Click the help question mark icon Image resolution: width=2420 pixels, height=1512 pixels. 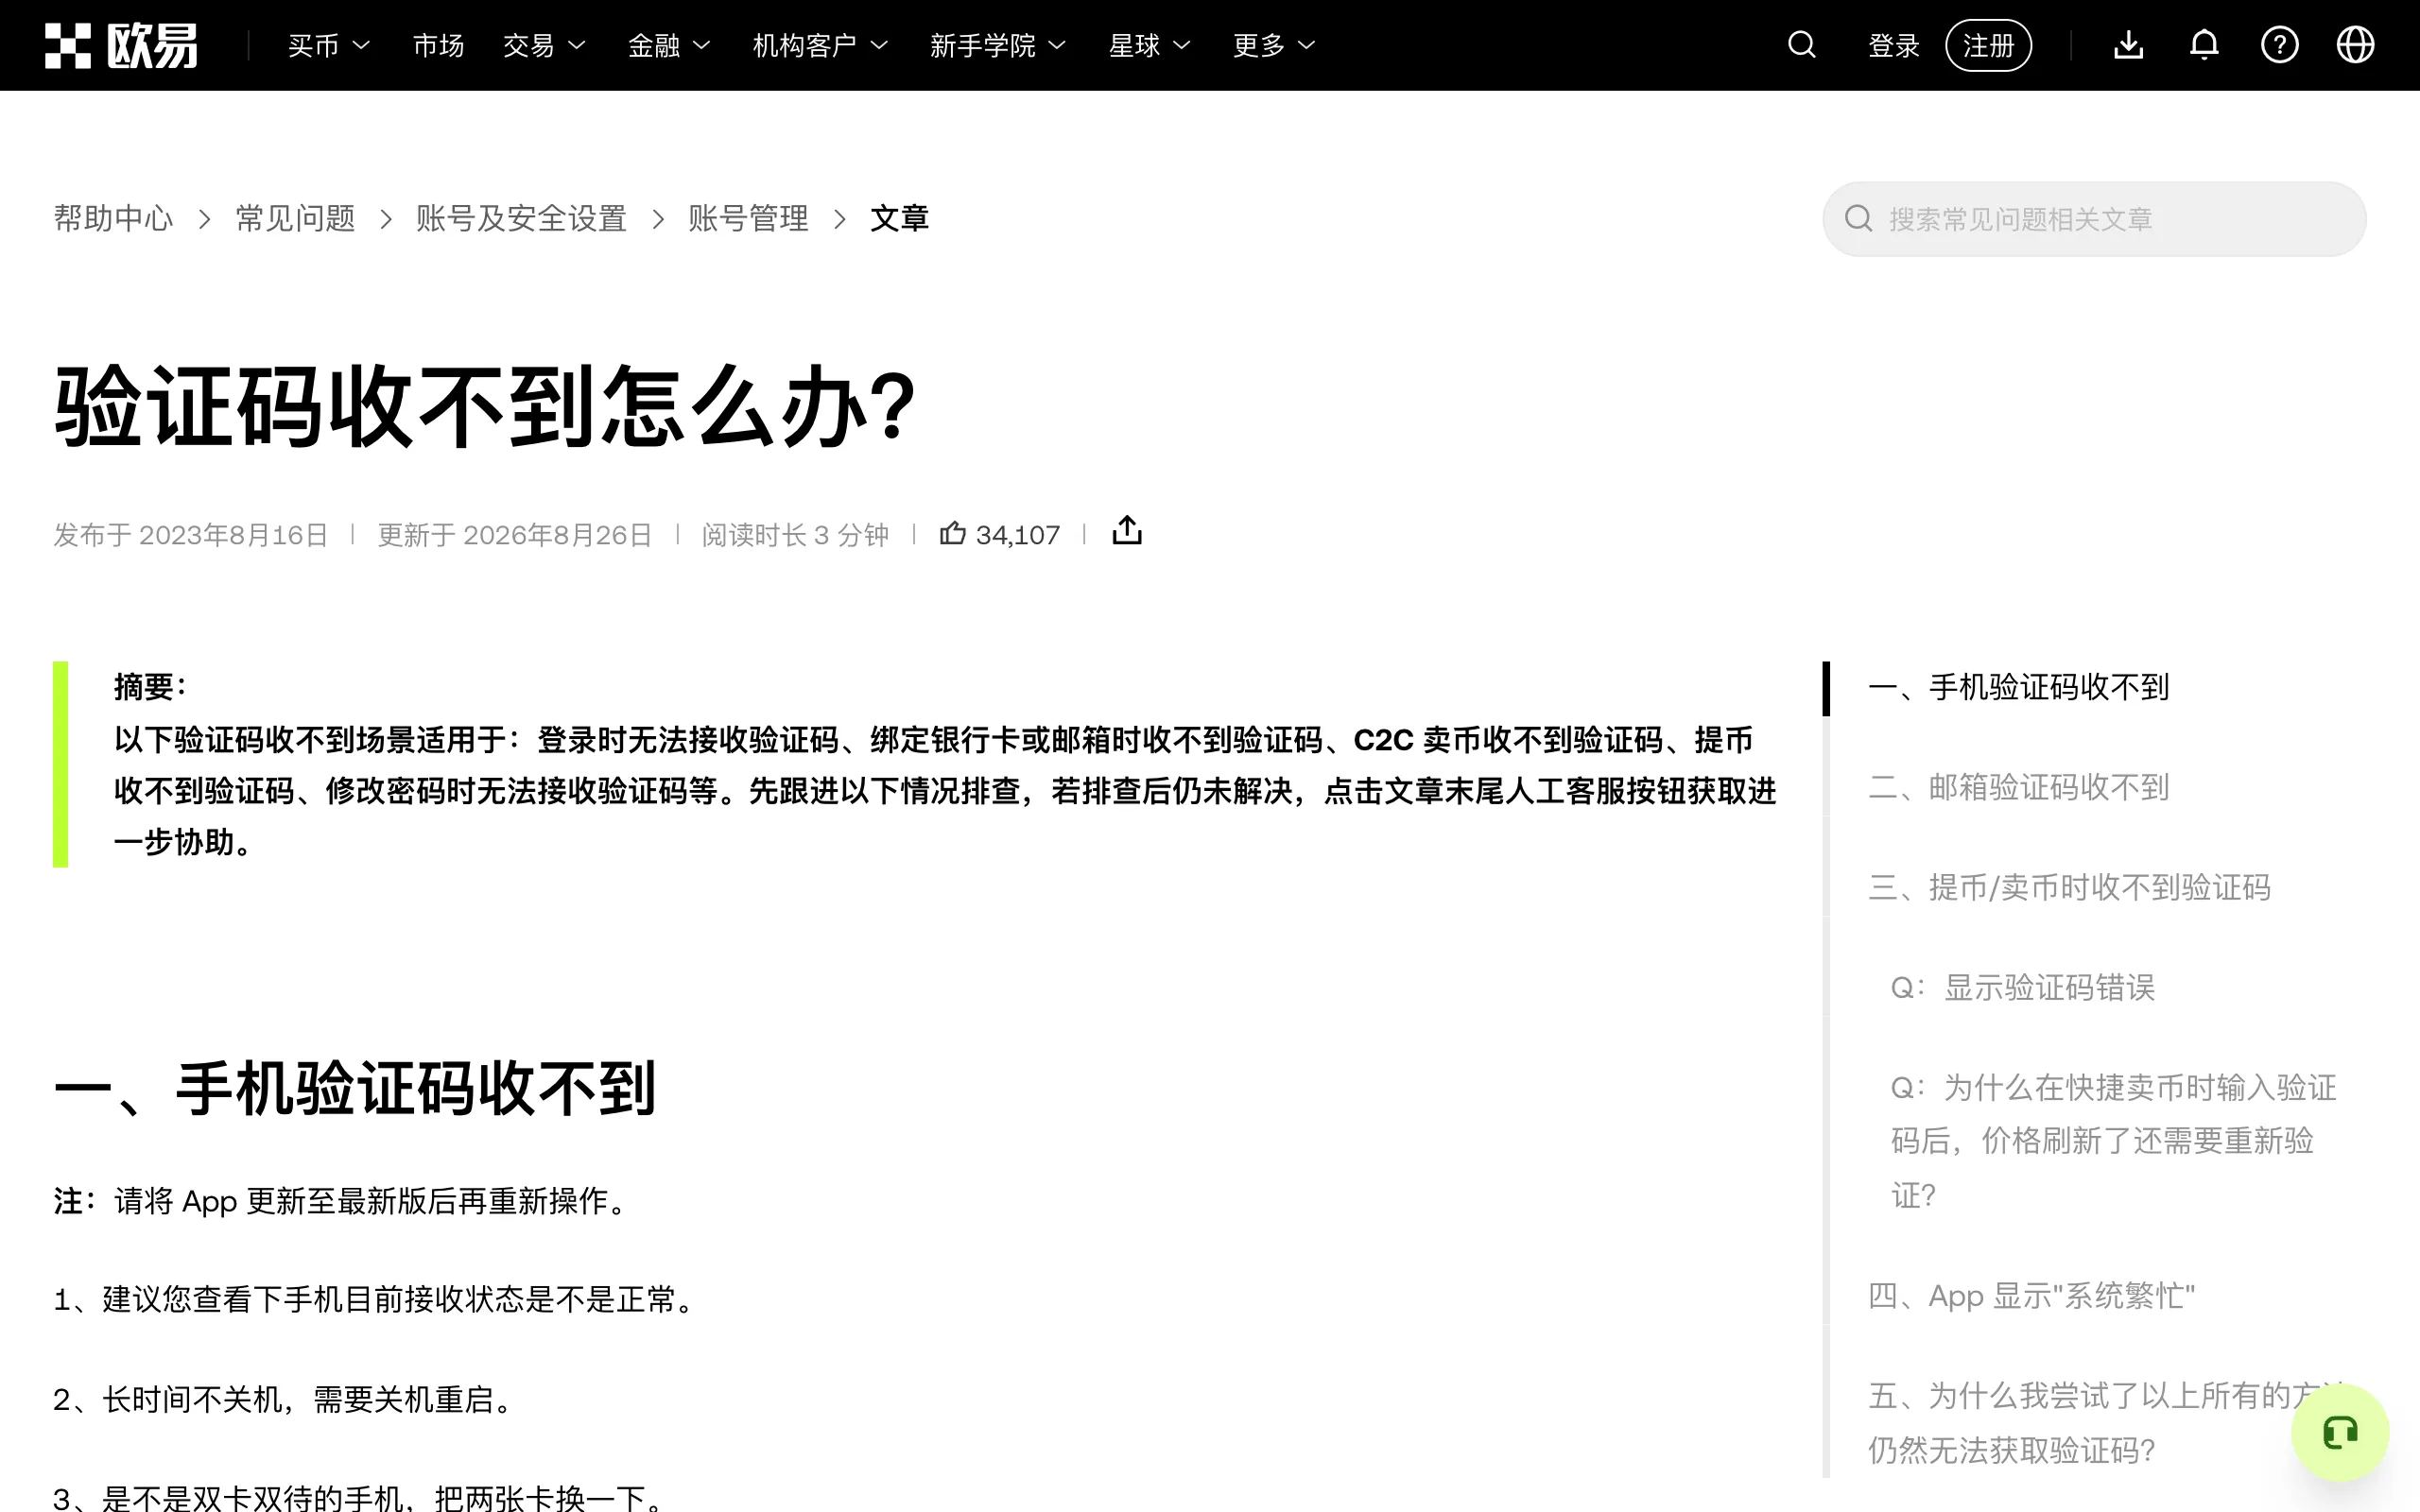pyautogui.click(x=2279, y=45)
